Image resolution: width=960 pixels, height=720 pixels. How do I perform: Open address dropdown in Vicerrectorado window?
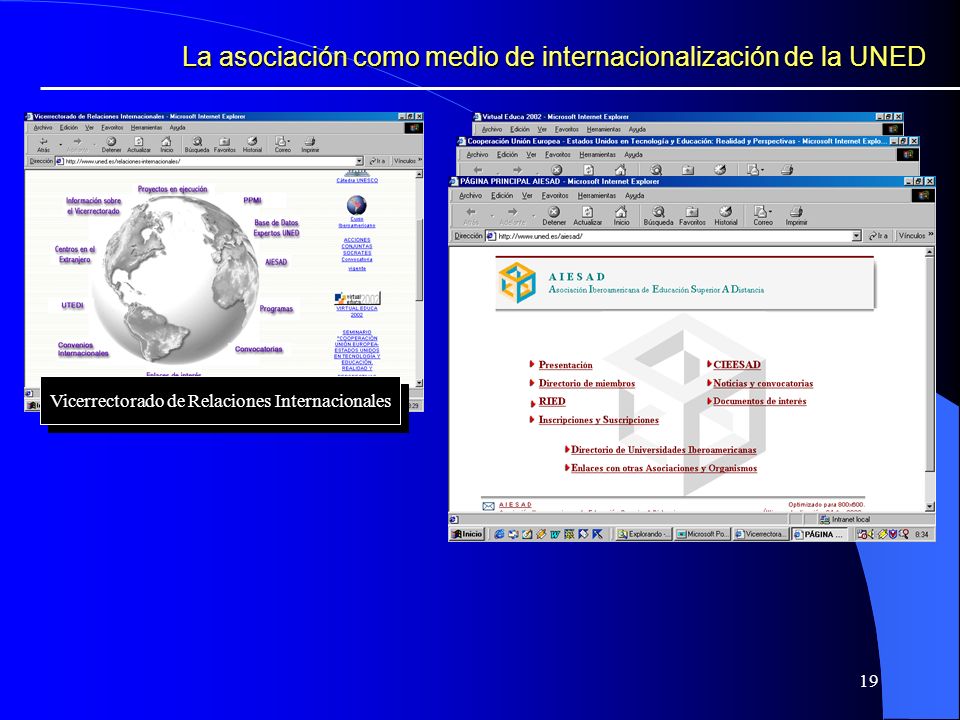coord(359,161)
